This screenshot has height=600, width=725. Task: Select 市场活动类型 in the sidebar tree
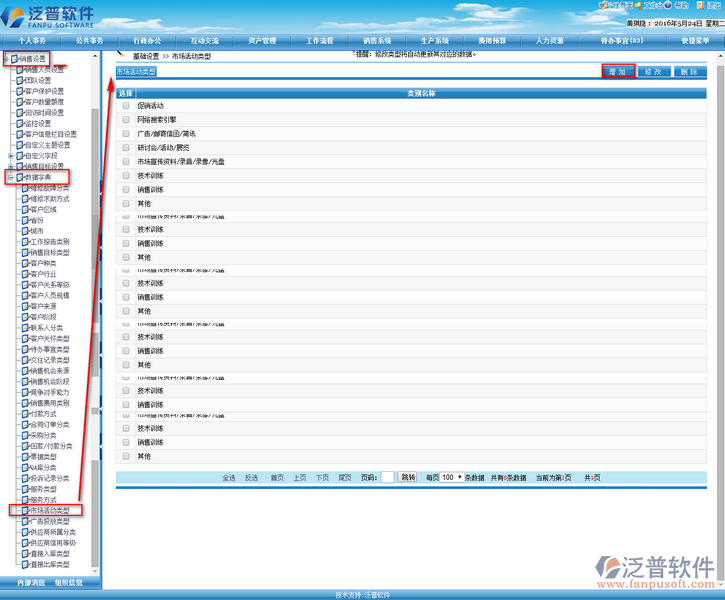pyautogui.click(x=50, y=510)
